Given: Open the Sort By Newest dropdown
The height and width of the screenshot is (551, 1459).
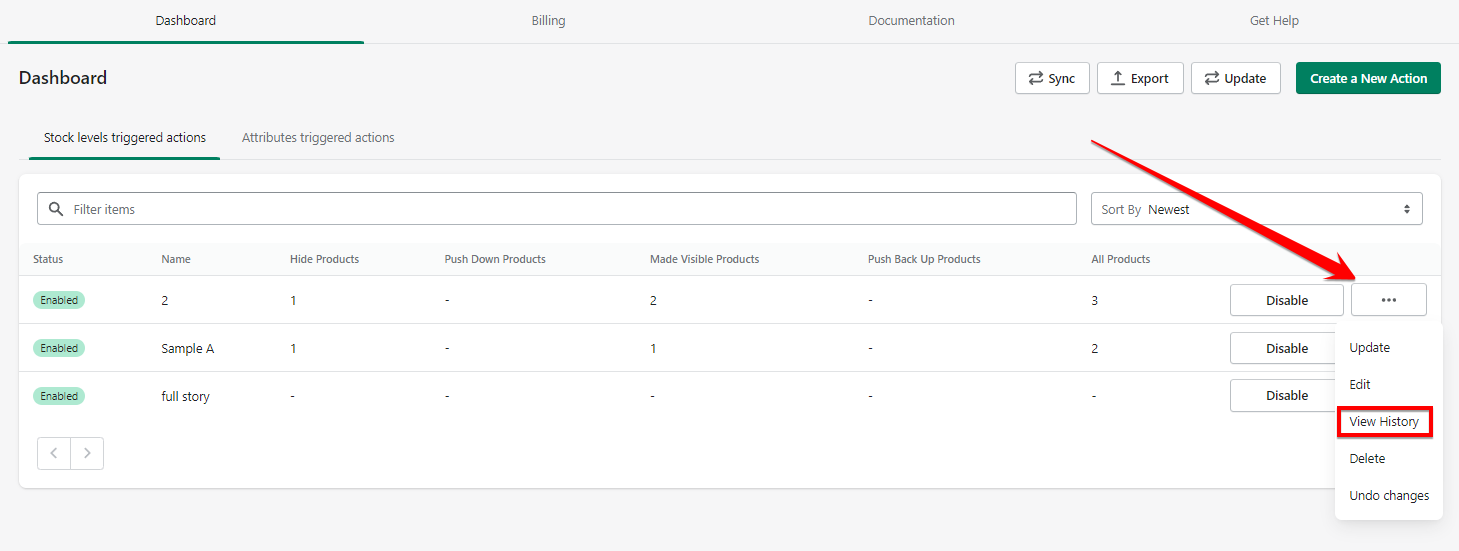Looking at the screenshot, I should (1256, 209).
